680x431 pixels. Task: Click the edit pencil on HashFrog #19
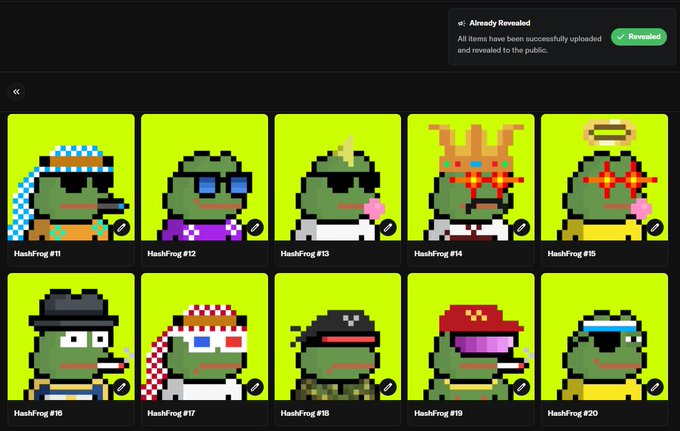tap(521, 387)
